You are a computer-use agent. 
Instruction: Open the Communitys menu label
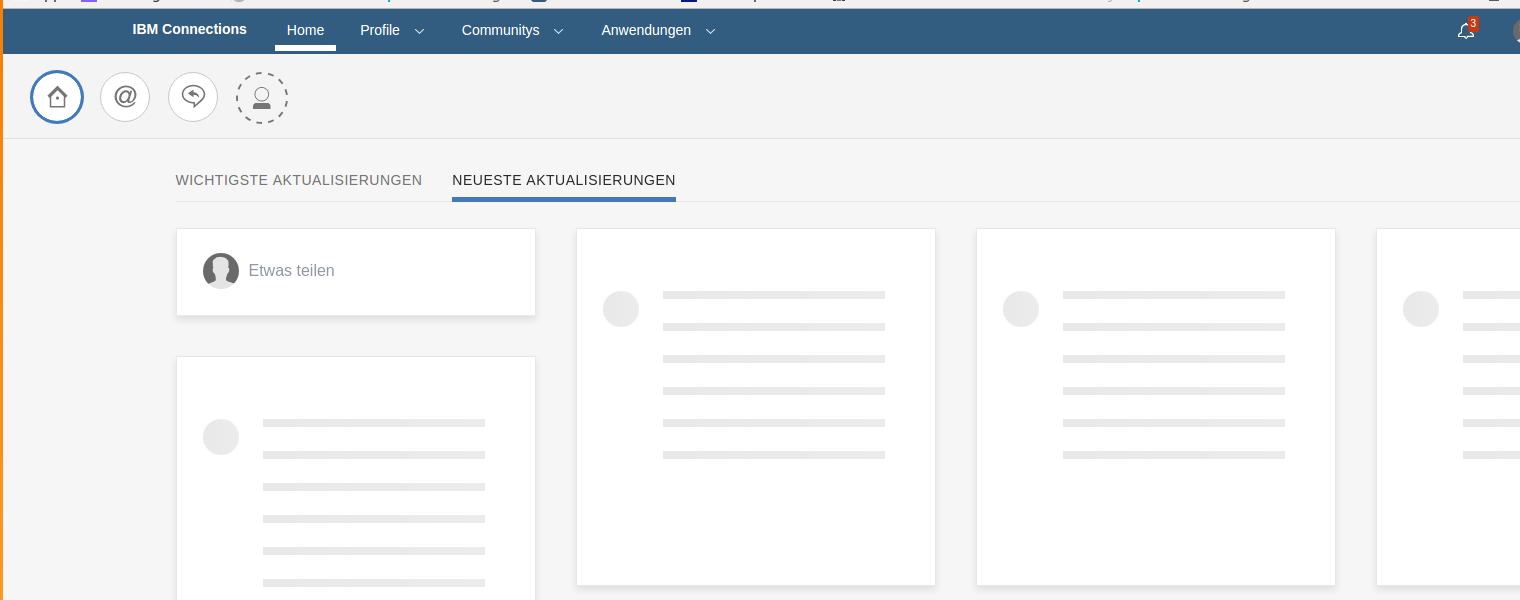coord(500,30)
